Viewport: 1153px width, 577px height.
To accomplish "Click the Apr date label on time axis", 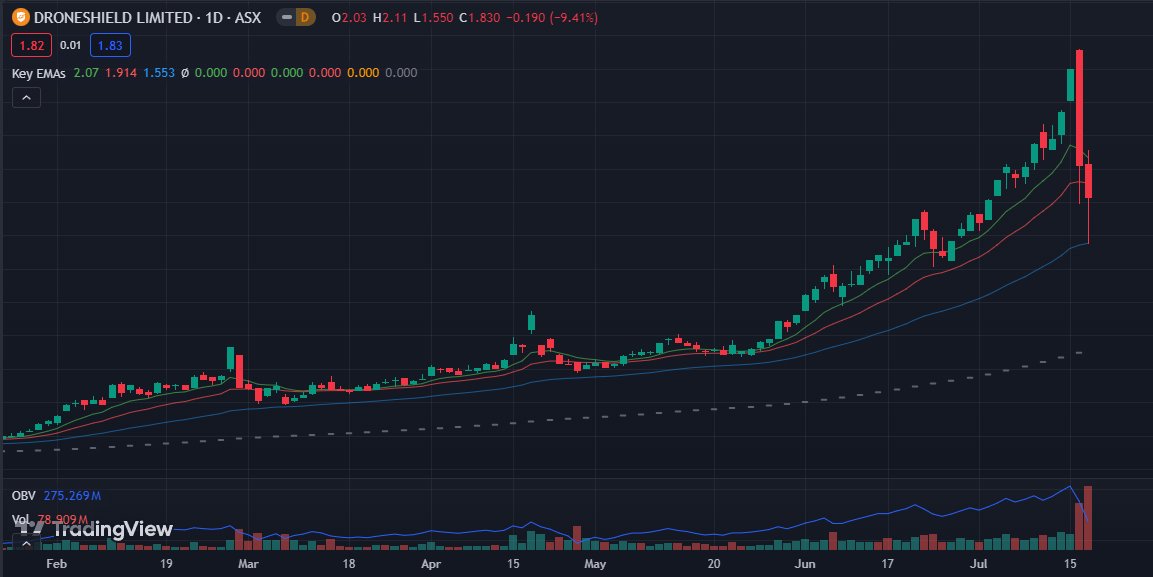I will point(432,564).
